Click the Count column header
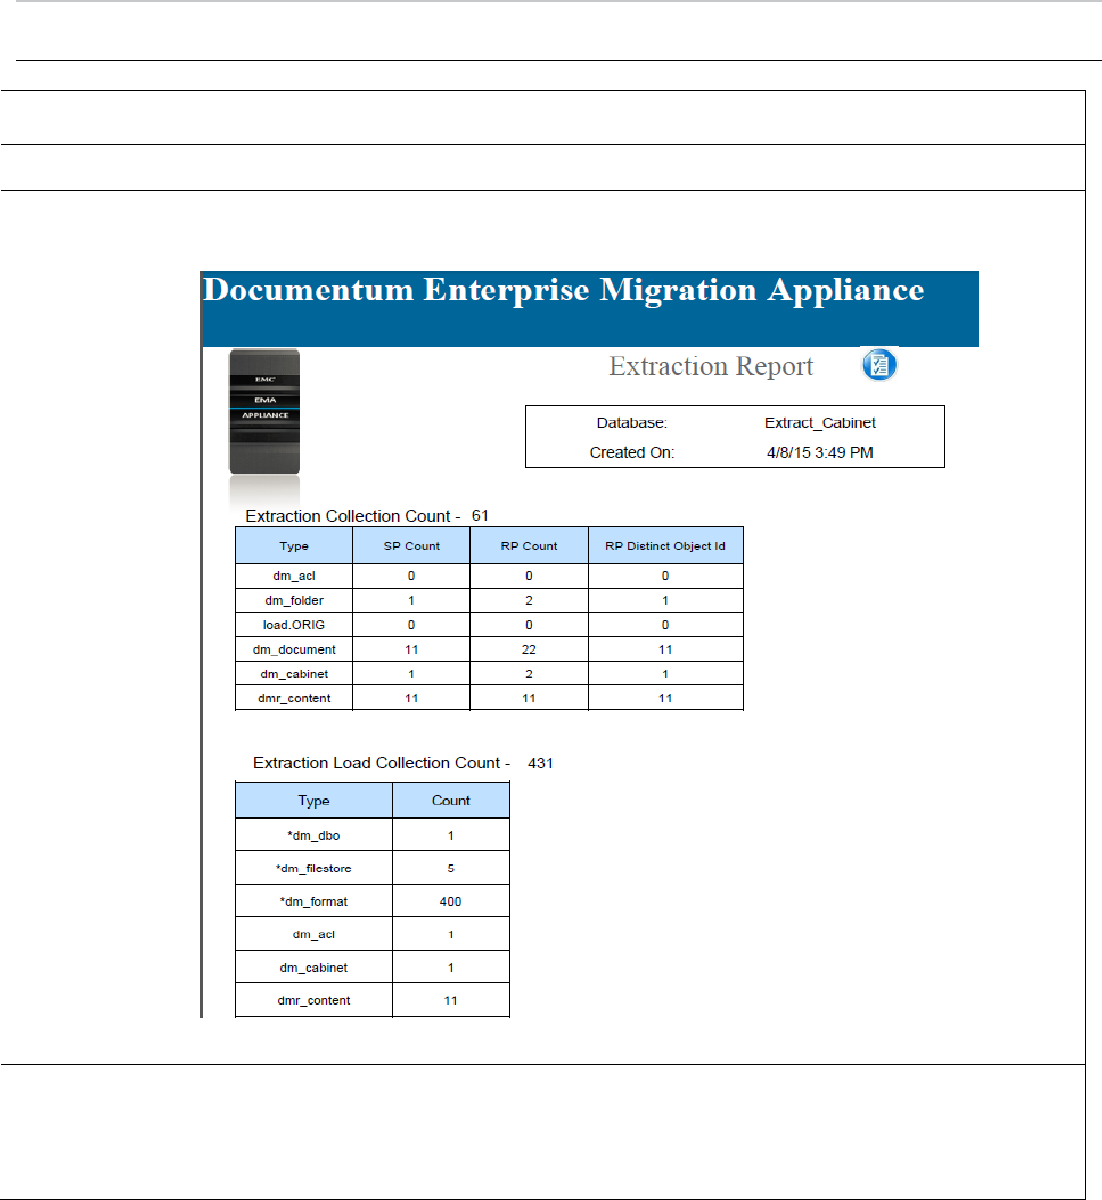1102x1200 pixels. pos(451,801)
